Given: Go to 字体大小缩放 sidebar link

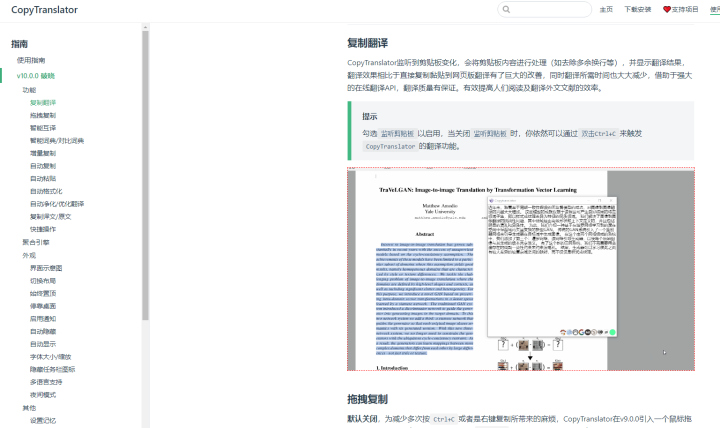Looking at the screenshot, I should pyautogui.click(x=51, y=357).
